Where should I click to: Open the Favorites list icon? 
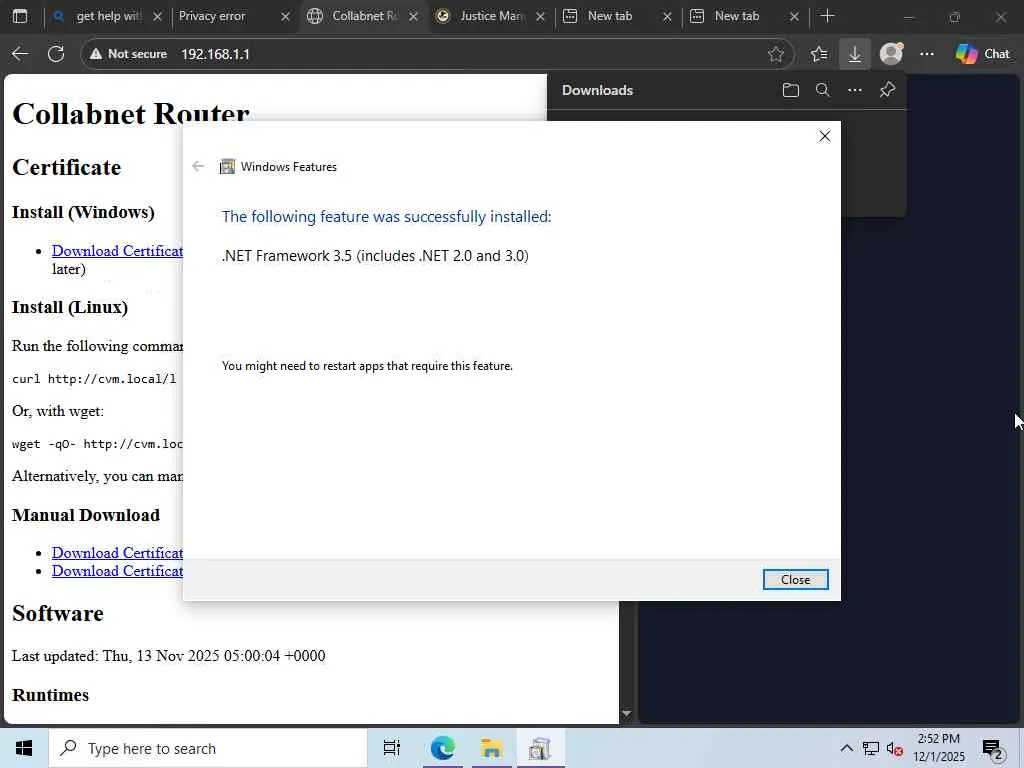[818, 54]
